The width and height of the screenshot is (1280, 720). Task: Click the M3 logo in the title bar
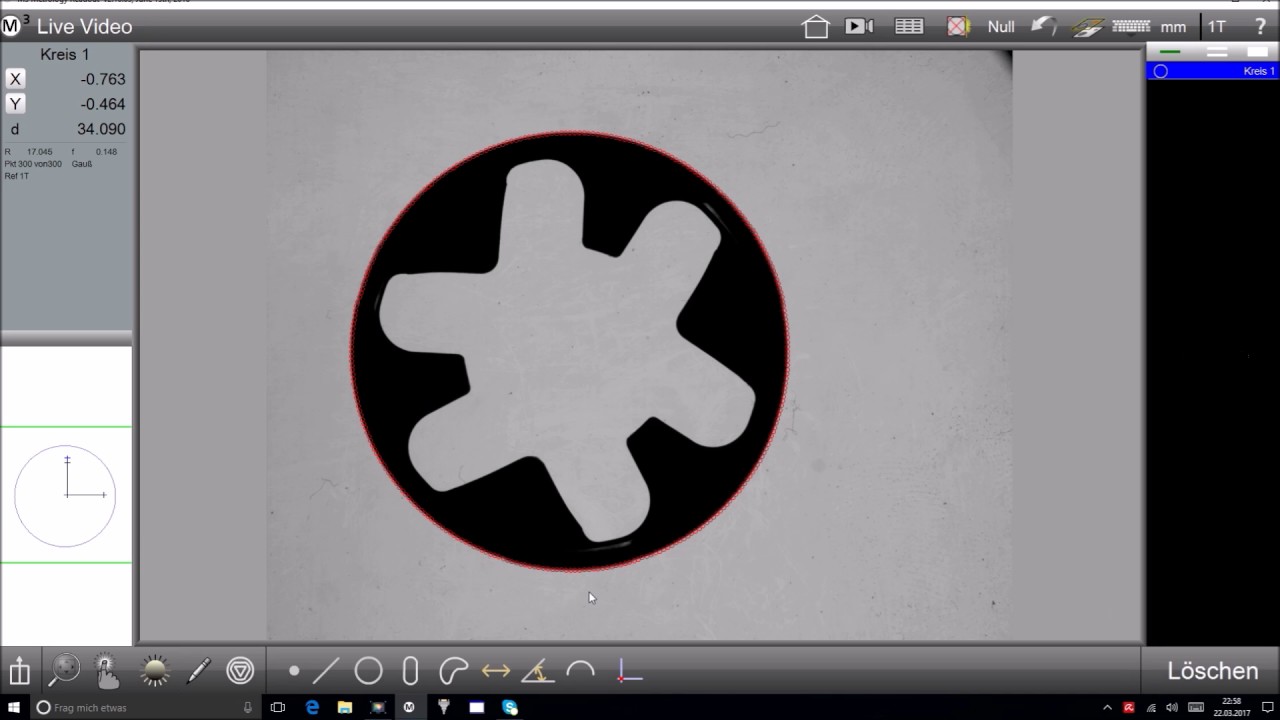(14, 25)
